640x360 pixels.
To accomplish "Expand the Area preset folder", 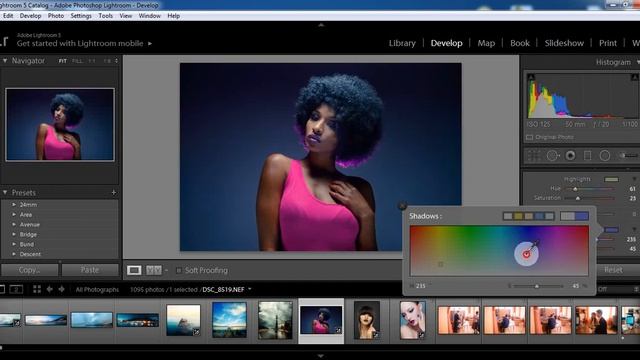I will tap(14, 214).
